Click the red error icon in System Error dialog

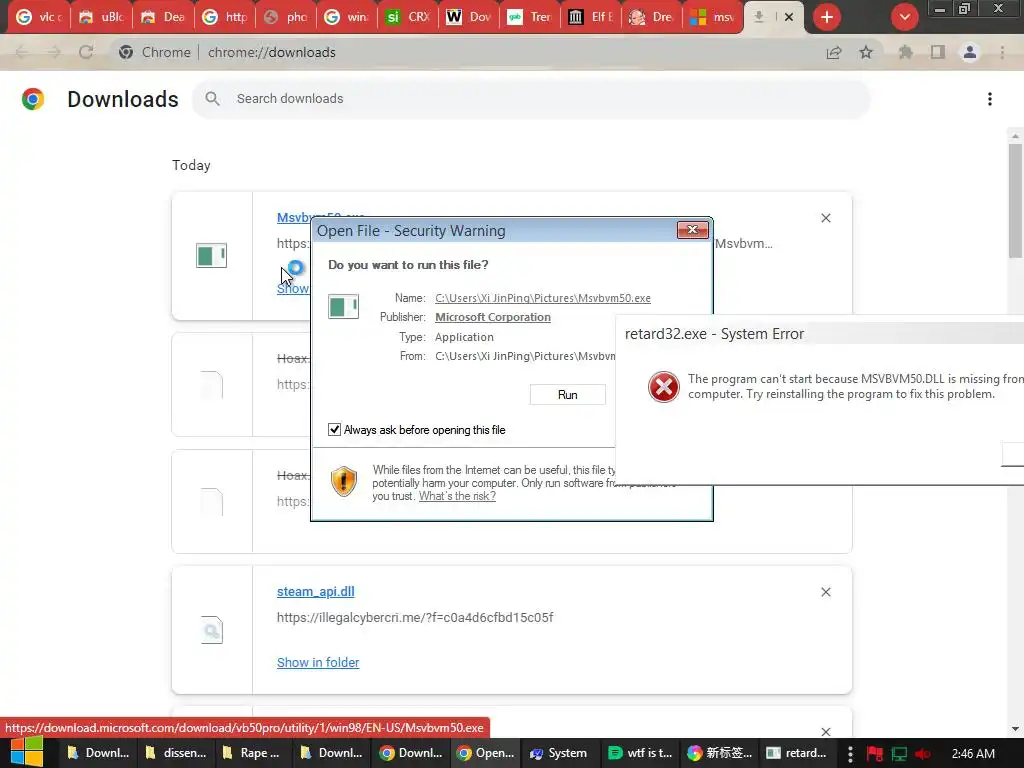pos(664,387)
